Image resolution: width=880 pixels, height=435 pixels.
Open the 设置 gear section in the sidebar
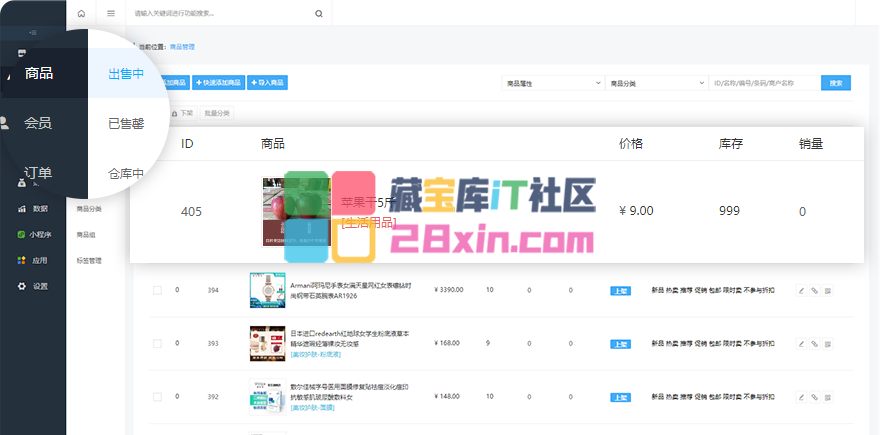point(33,286)
